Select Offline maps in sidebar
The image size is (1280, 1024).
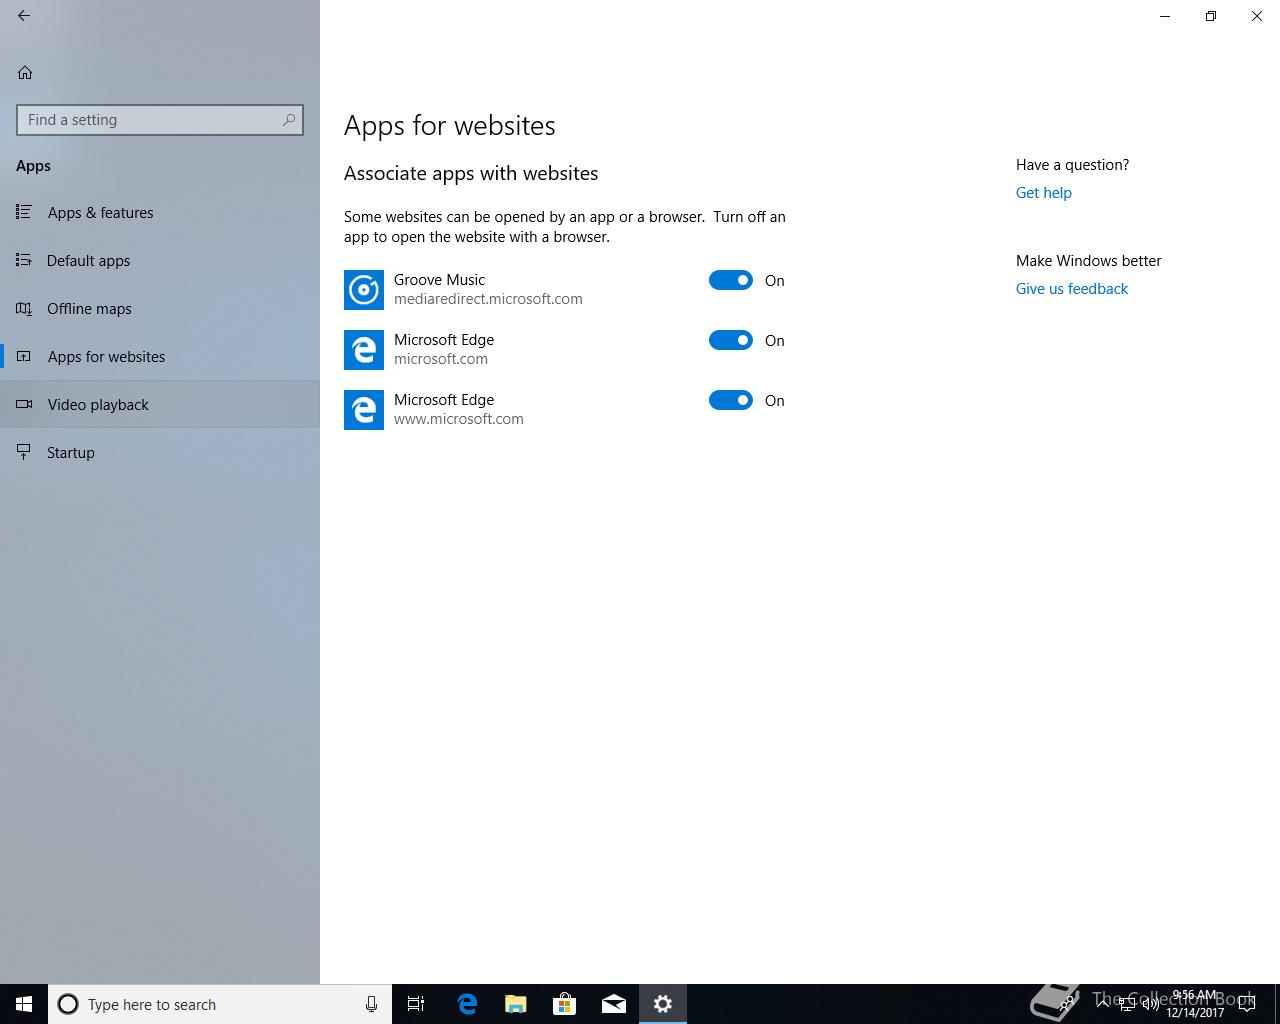[x=160, y=308]
